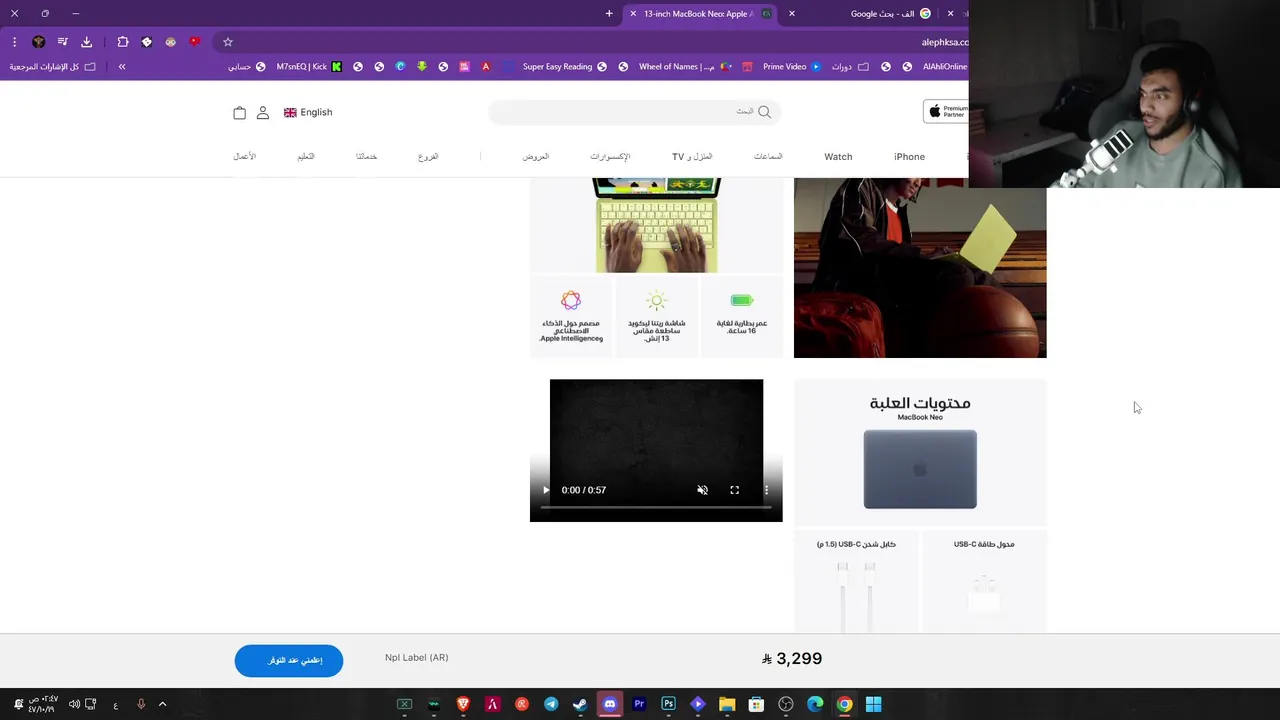Image resolution: width=1280 pixels, height=720 pixels.
Task: Open the Prime Video bookmark
Action: pyautogui.click(x=791, y=67)
